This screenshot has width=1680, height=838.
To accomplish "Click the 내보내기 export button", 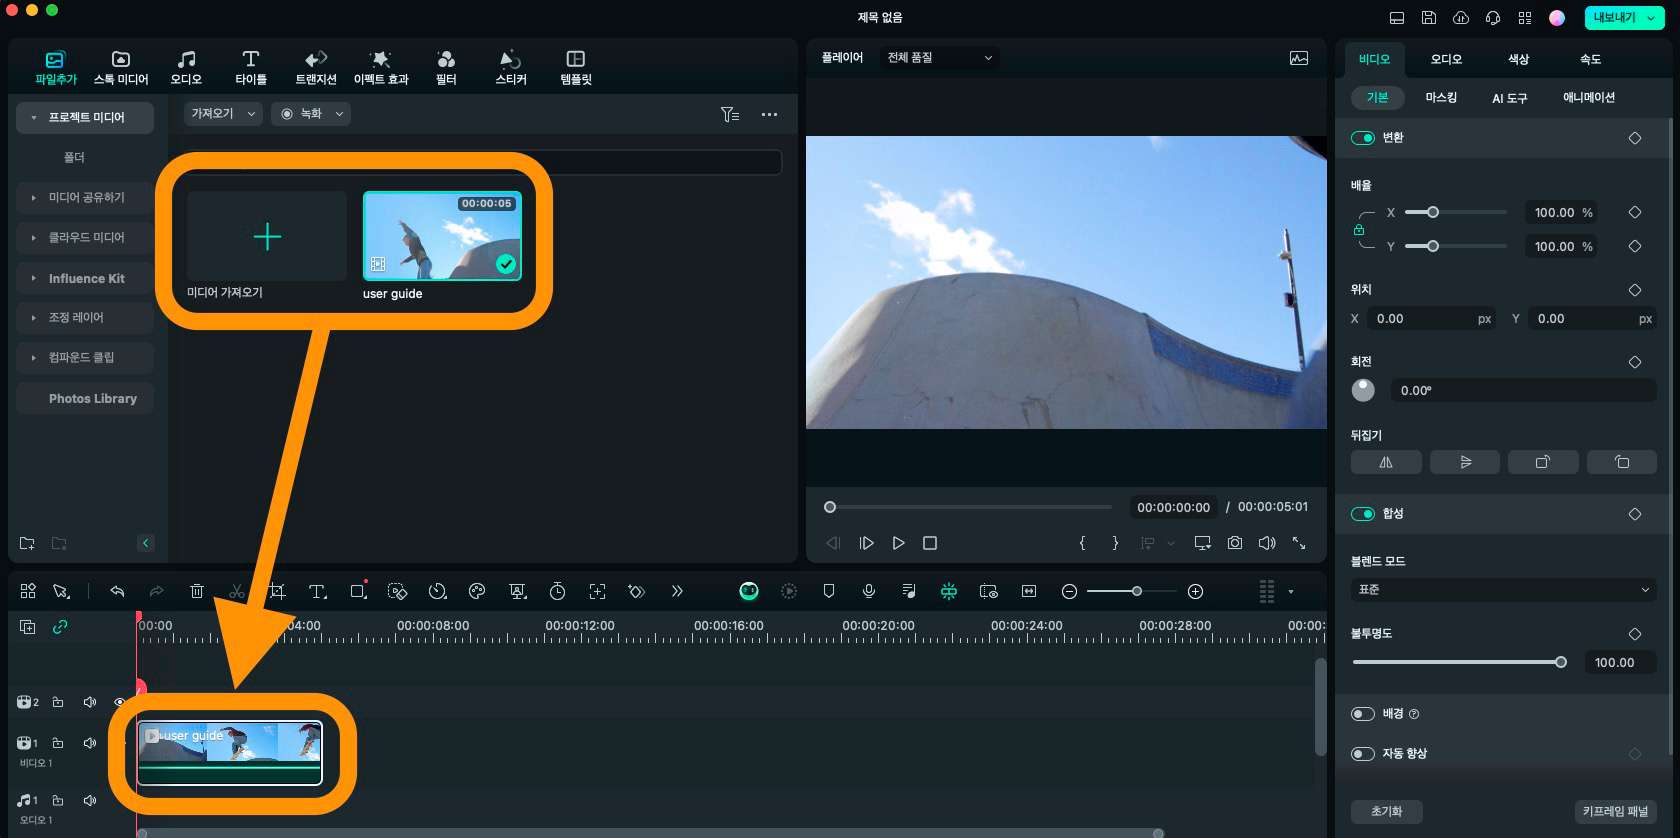I will click(1624, 18).
